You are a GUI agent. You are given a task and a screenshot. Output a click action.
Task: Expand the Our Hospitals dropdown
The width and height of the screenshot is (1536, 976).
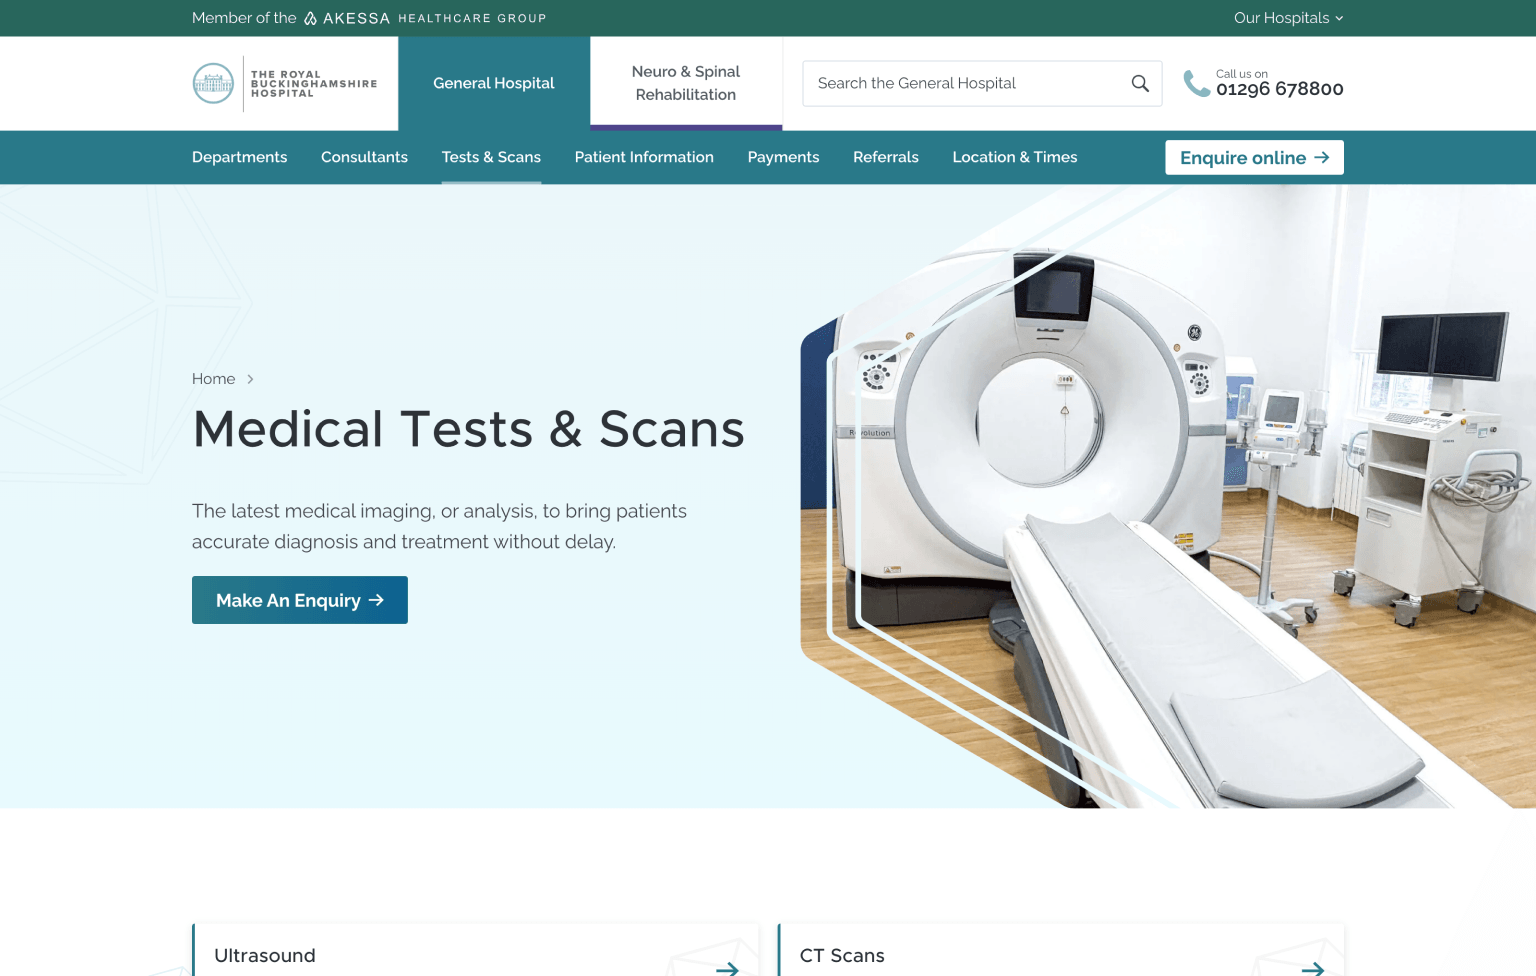pos(1288,18)
